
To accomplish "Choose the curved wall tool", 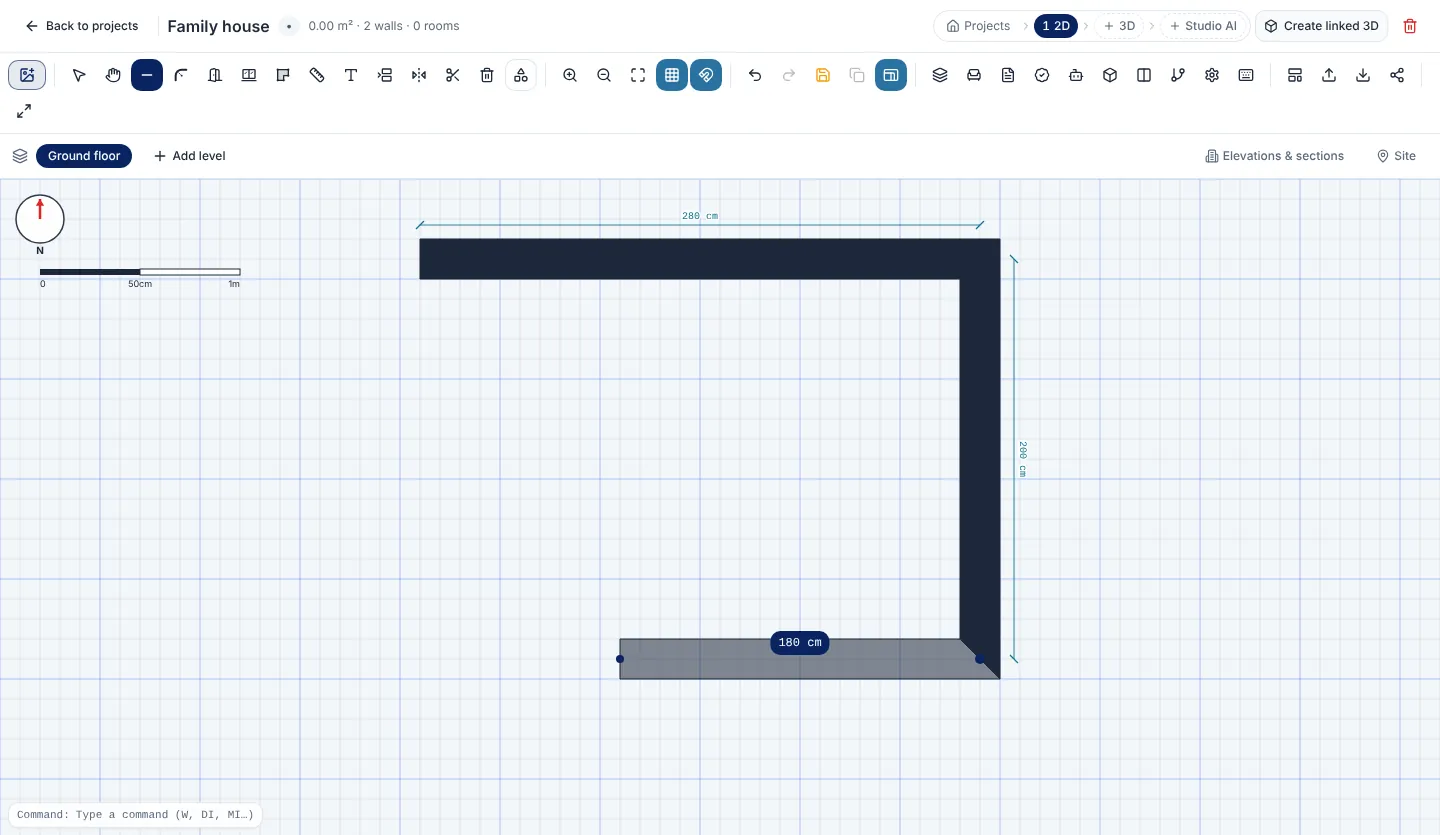I will tap(181, 75).
